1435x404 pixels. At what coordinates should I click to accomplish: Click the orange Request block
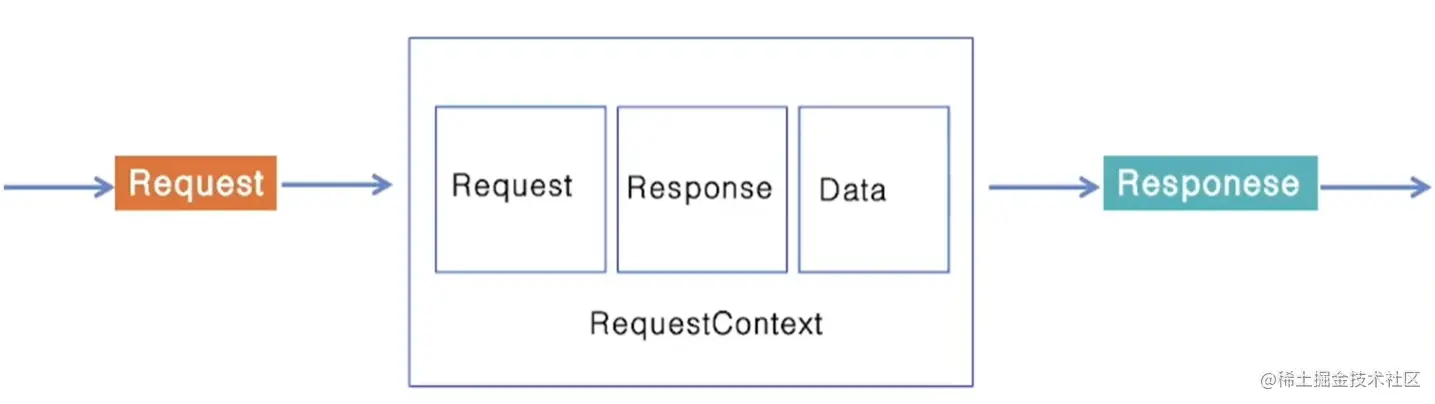(195, 183)
